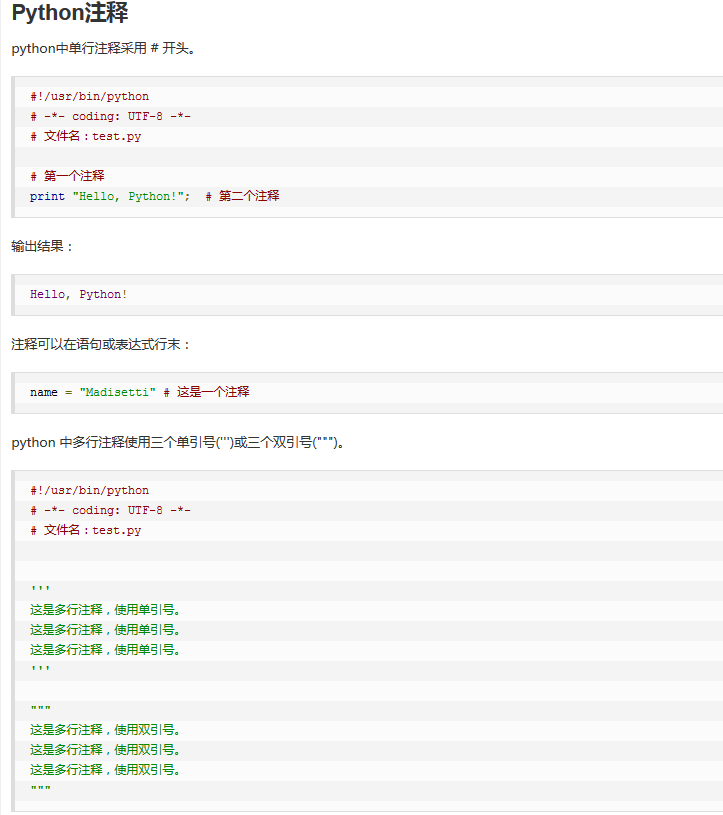Click the opening triple double quotes line

(x=40, y=710)
